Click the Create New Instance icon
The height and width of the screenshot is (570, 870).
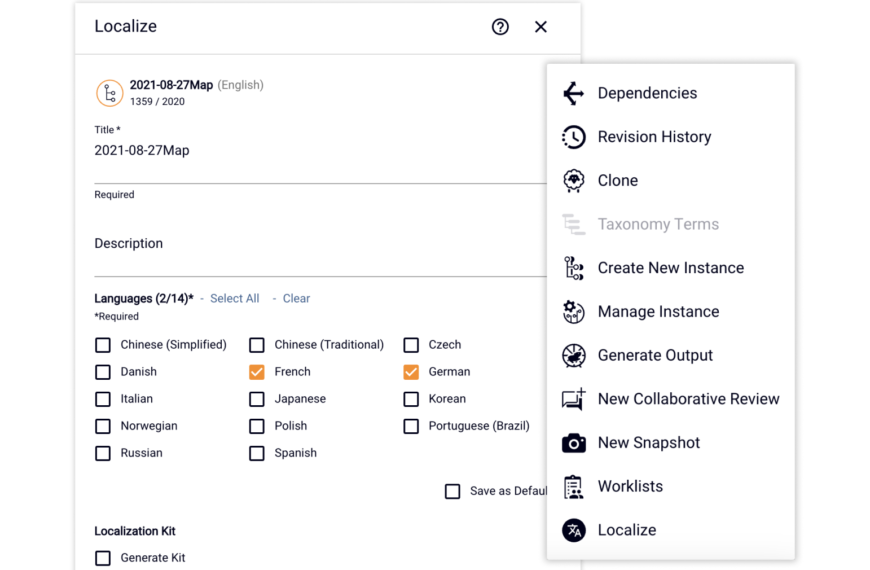click(573, 268)
